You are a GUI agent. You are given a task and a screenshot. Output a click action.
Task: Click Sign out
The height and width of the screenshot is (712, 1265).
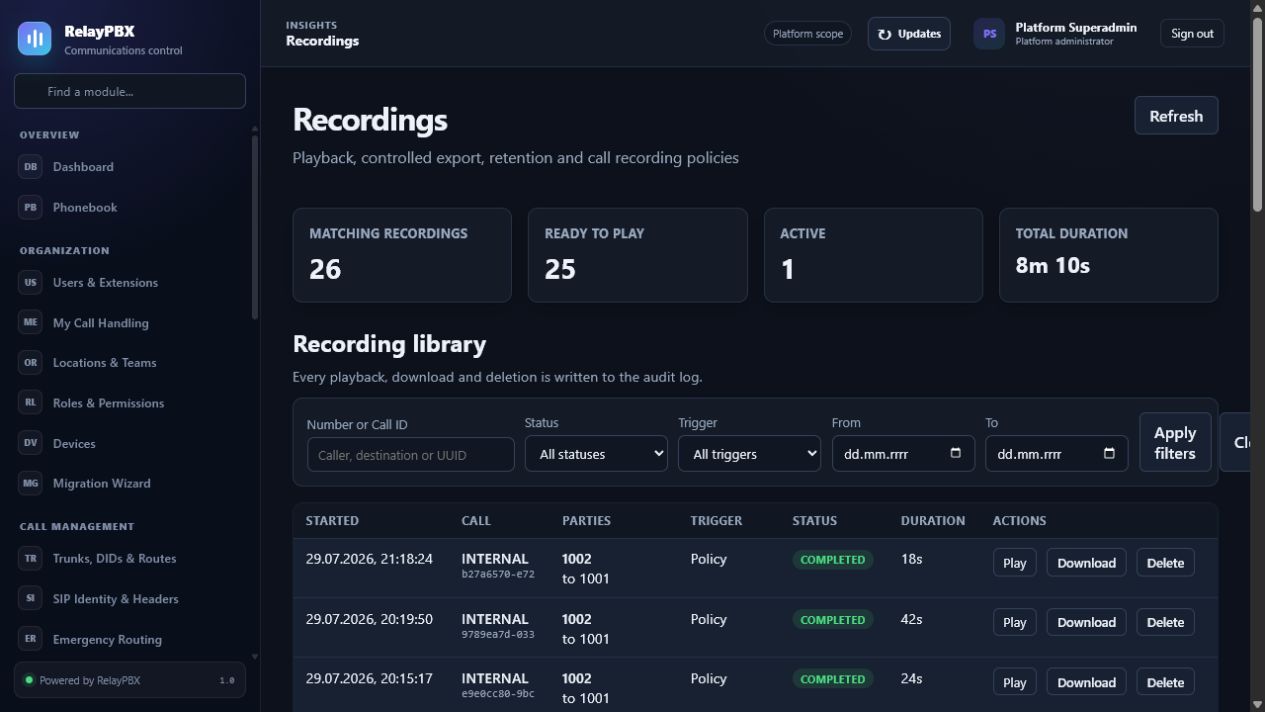coord(1192,33)
